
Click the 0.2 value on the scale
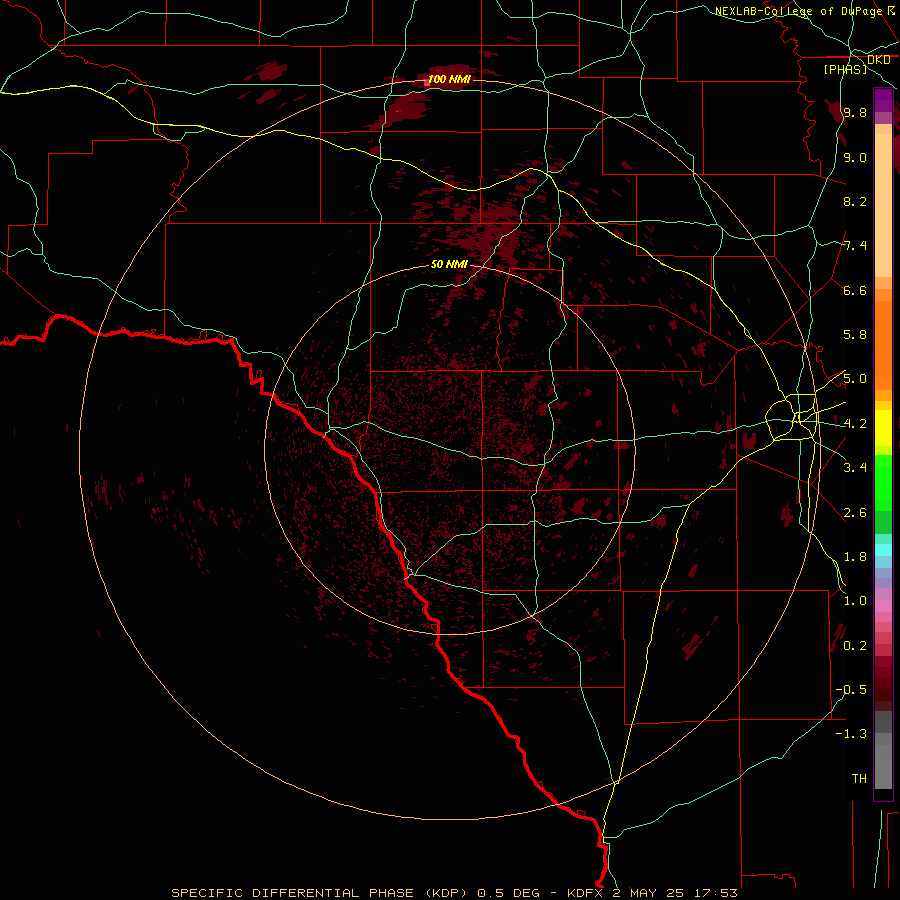[855, 645]
